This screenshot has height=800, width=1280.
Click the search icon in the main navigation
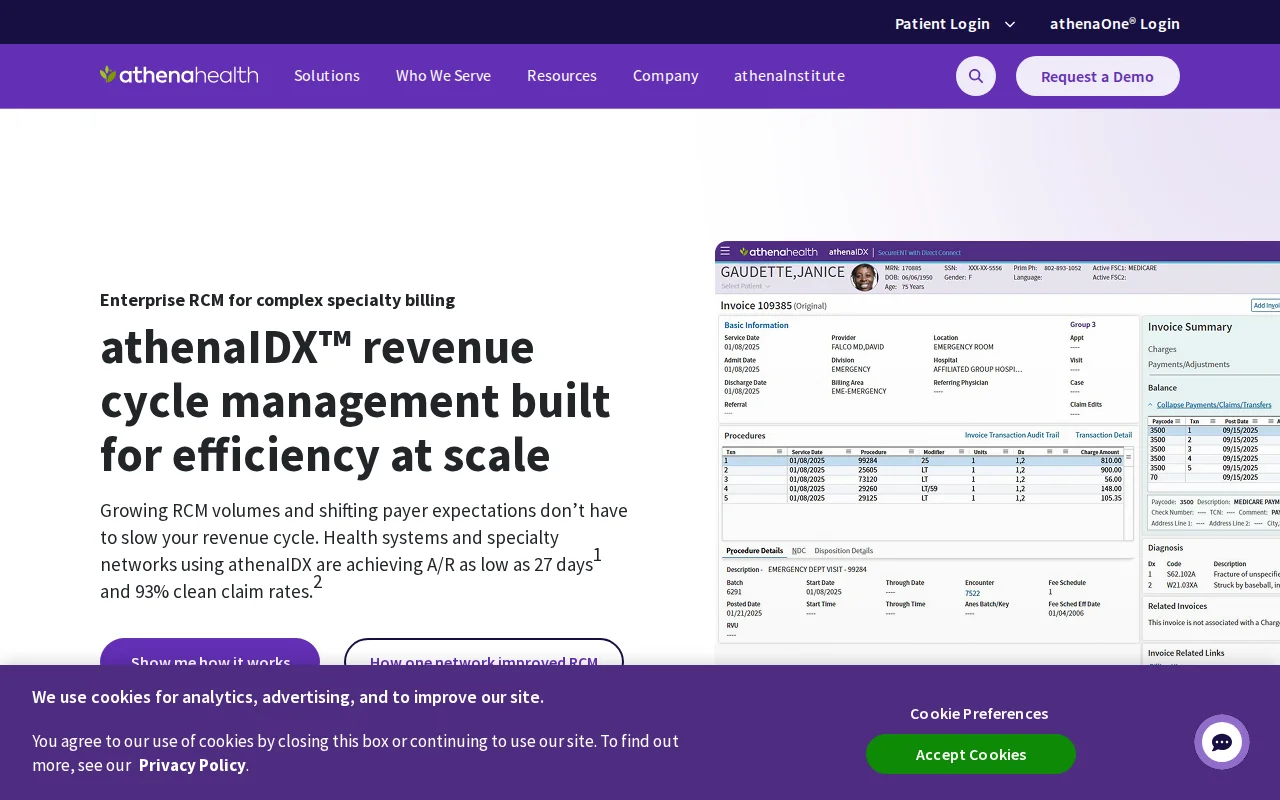(975, 76)
